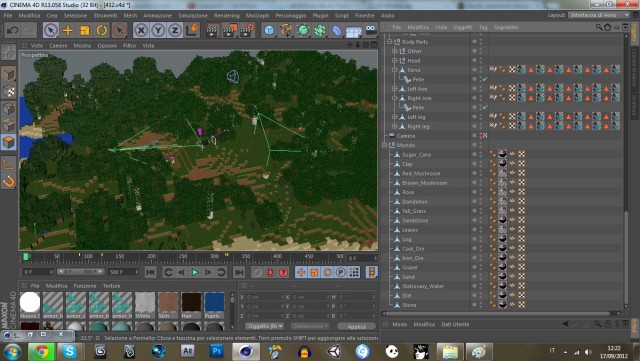The width and height of the screenshot is (640, 361).
Task: Toggle the Z axis lock
Action: point(175,30)
